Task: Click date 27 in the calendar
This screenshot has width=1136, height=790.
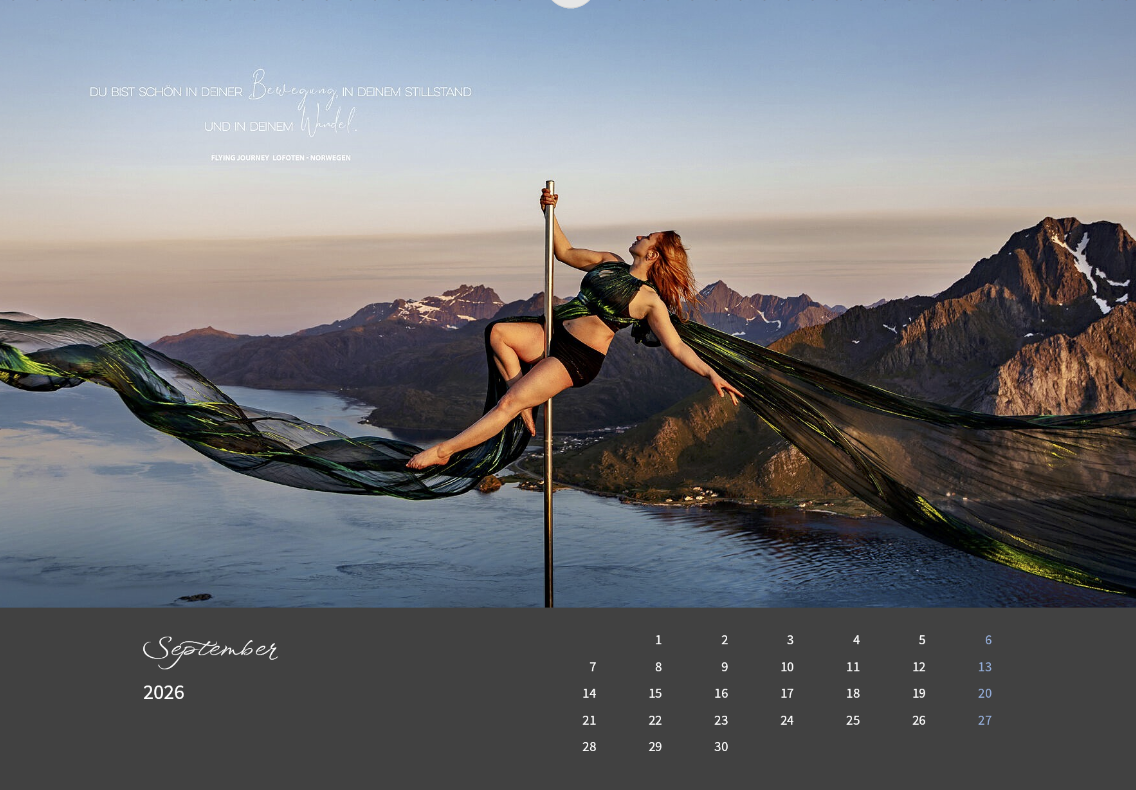Action: [x=985, y=720]
